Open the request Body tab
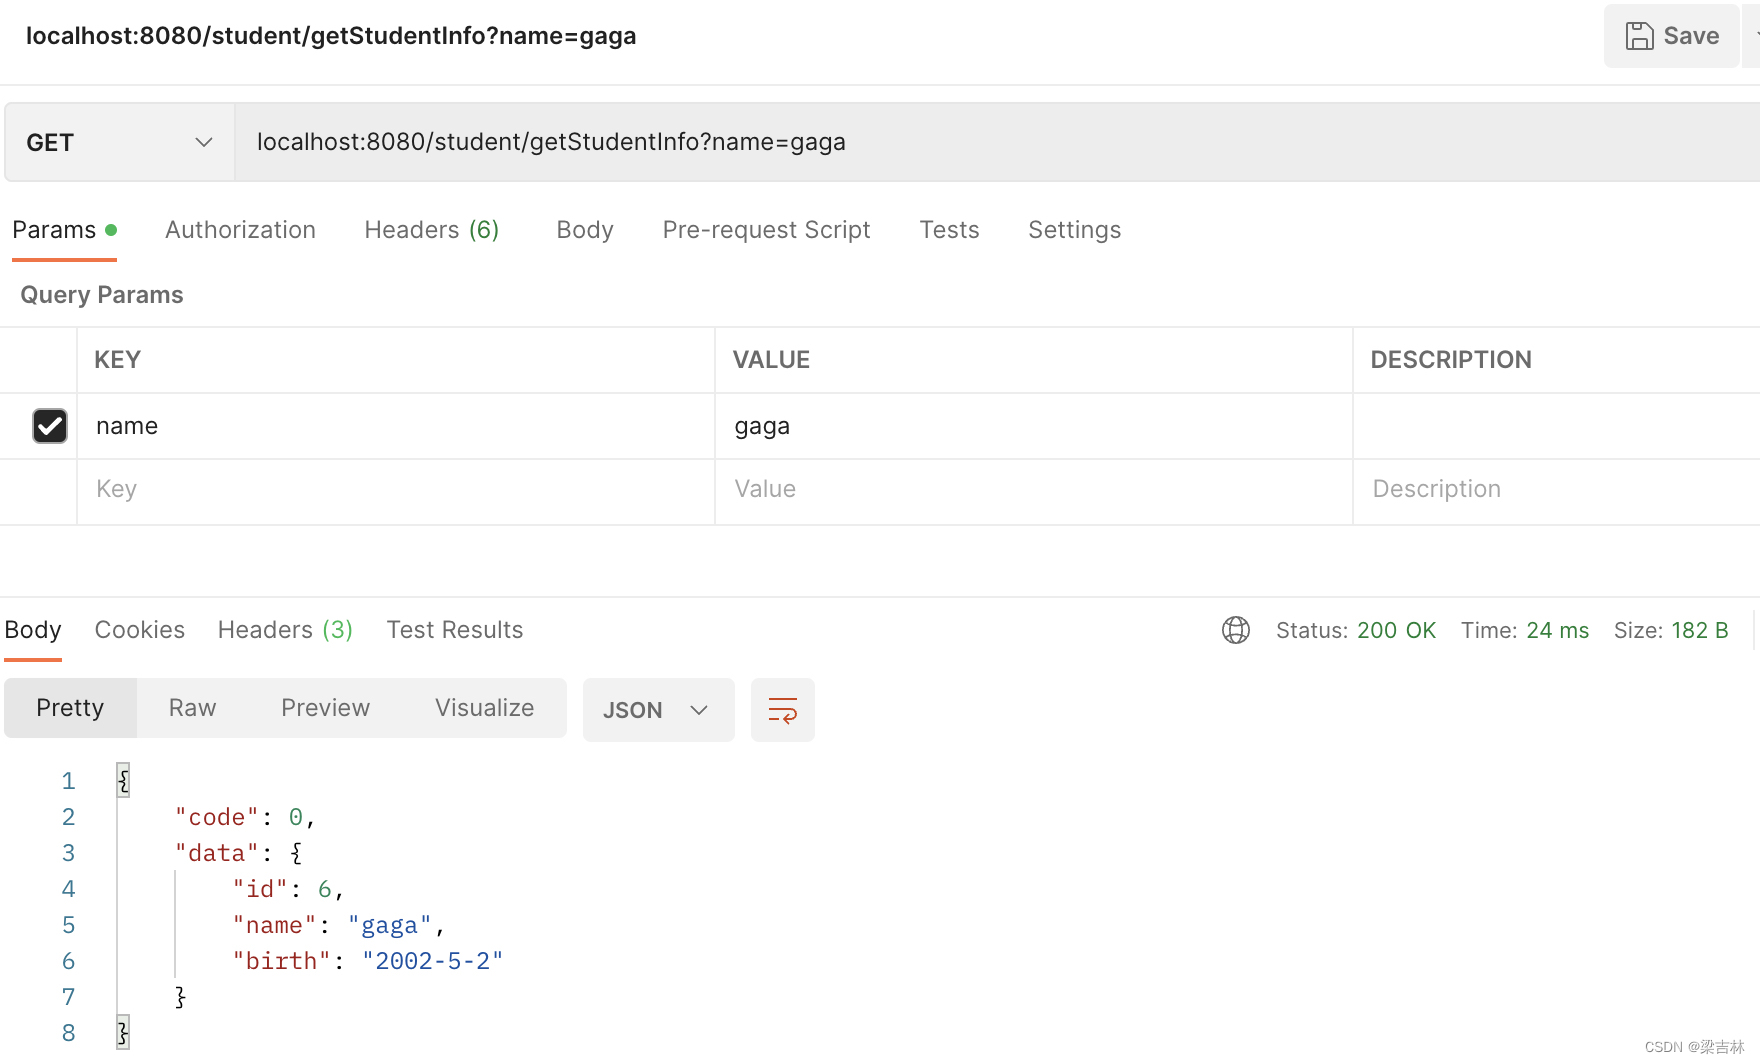 tap(585, 230)
